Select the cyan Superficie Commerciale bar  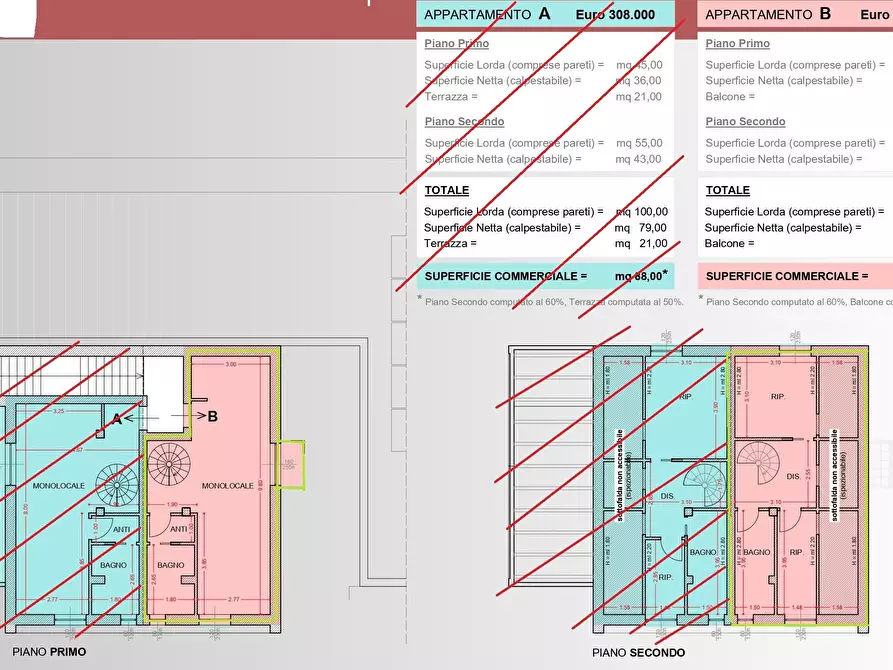[x=545, y=276]
